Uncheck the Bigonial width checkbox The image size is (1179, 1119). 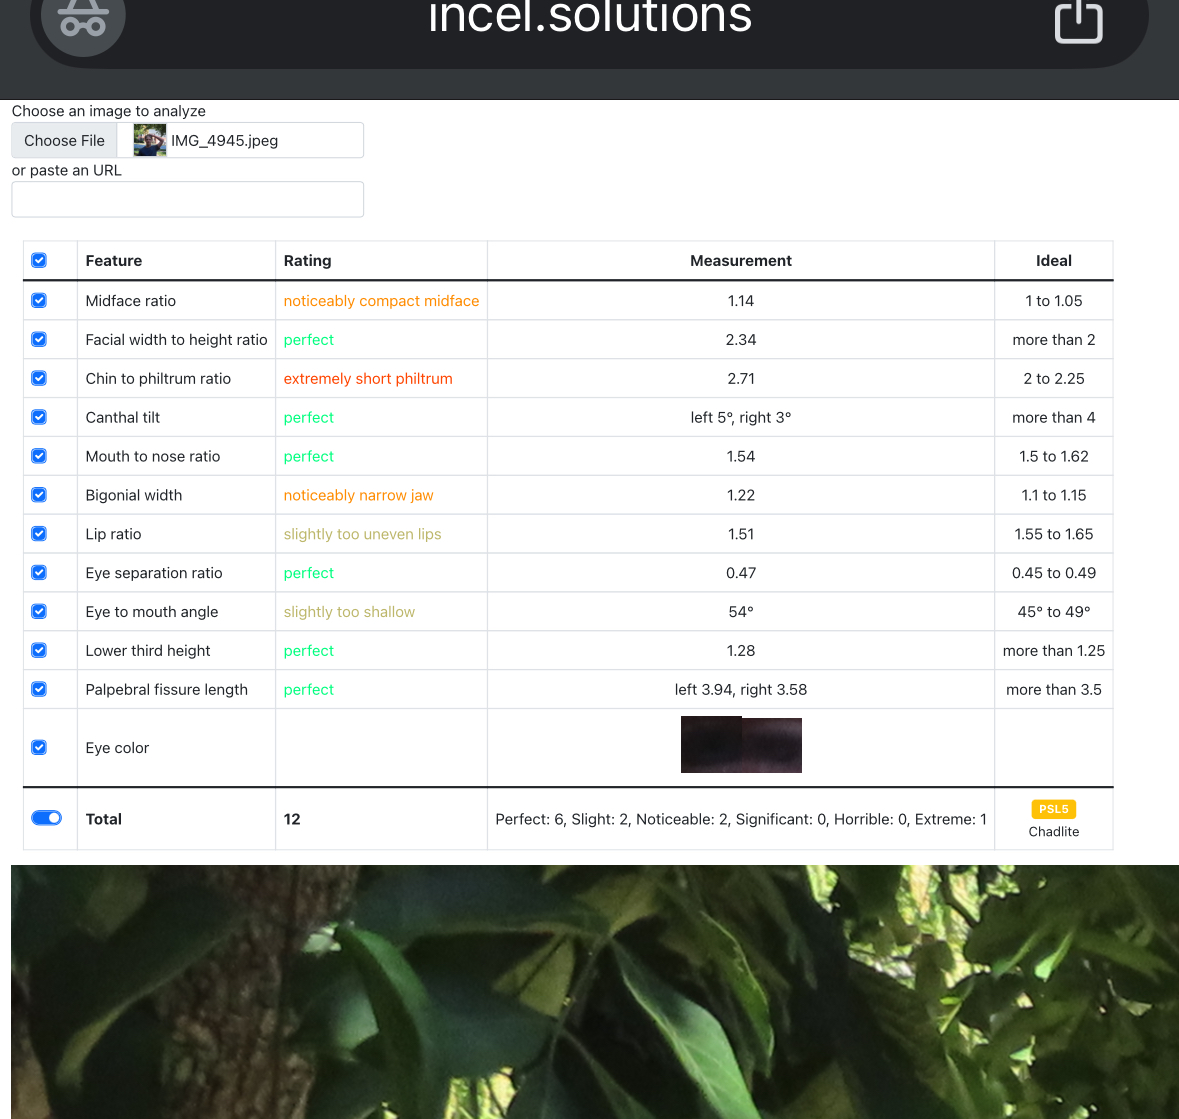[x=39, y=496]
